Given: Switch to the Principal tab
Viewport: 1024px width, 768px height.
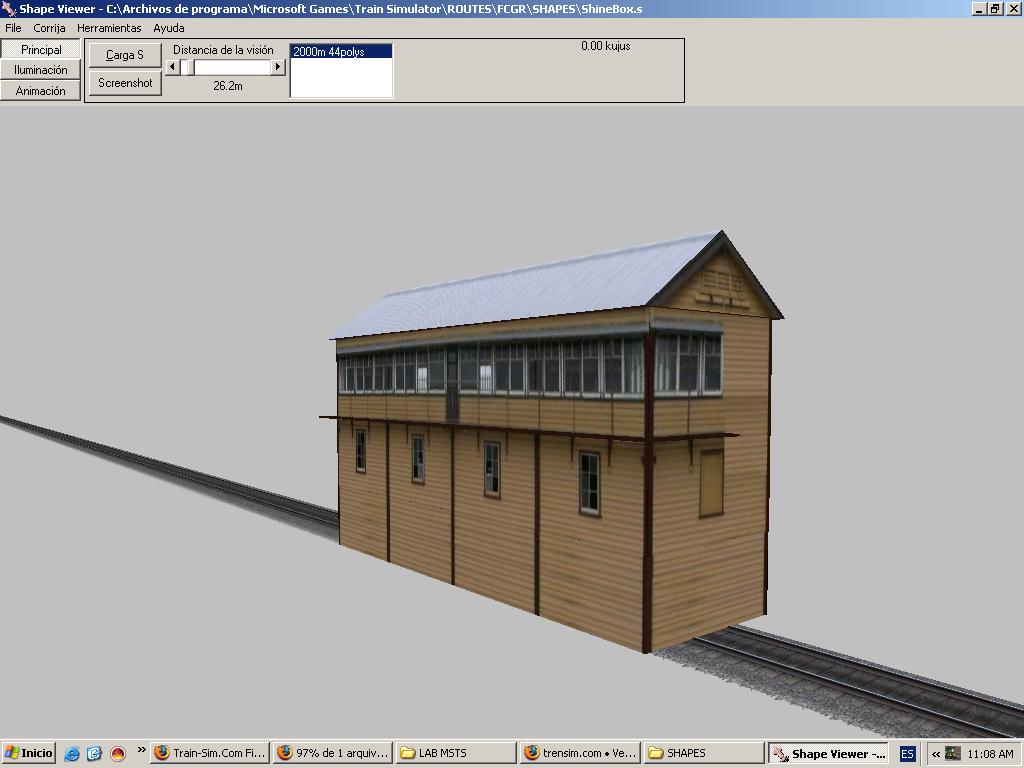Looking at the screenshot, I should [x=41, y=50].
